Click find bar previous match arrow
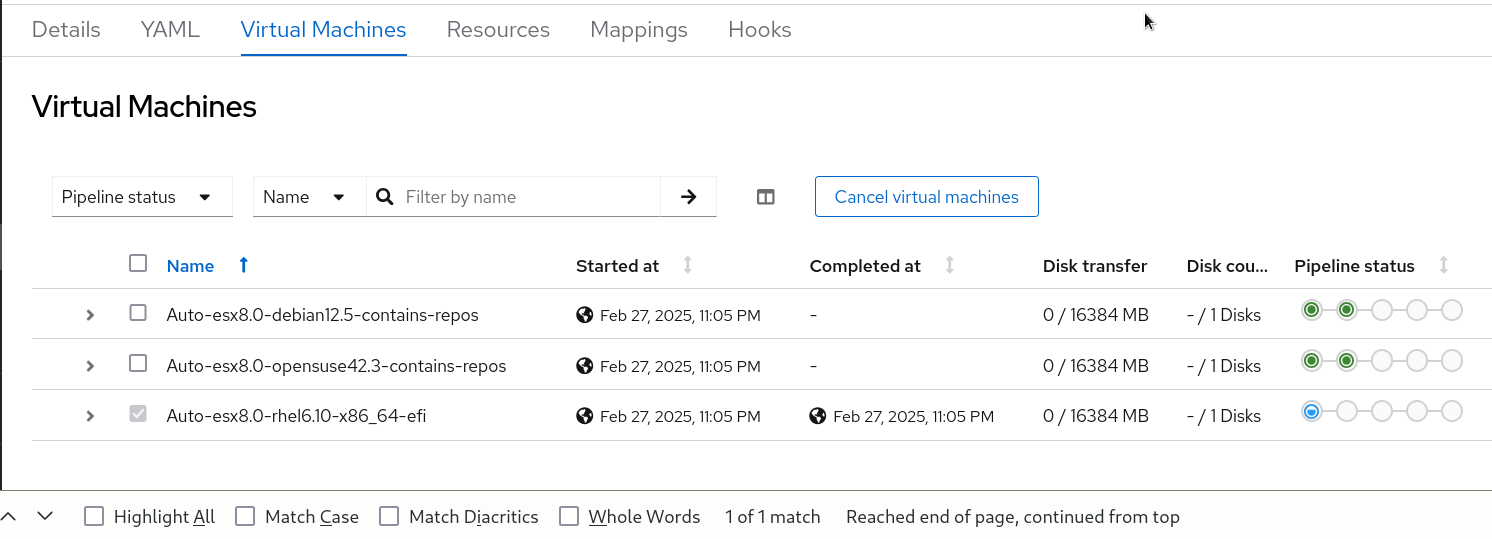The width and height of the screenshot is (1492, 539). click(x=9, y=516)
